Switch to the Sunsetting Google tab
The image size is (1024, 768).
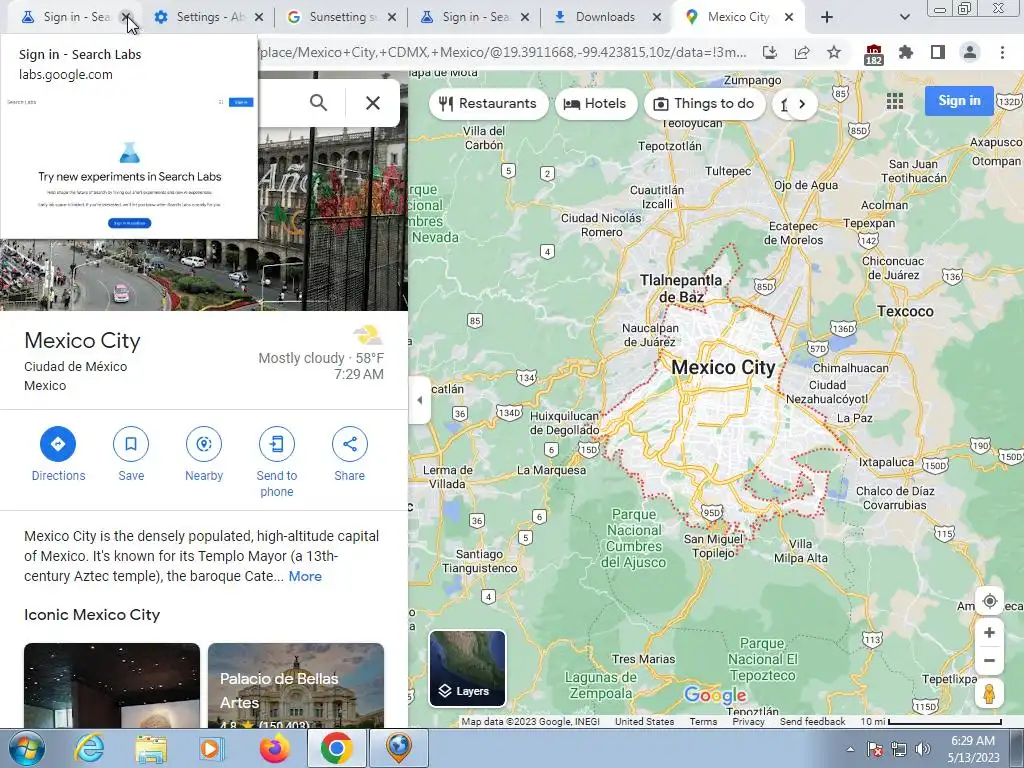coord(342,17)
